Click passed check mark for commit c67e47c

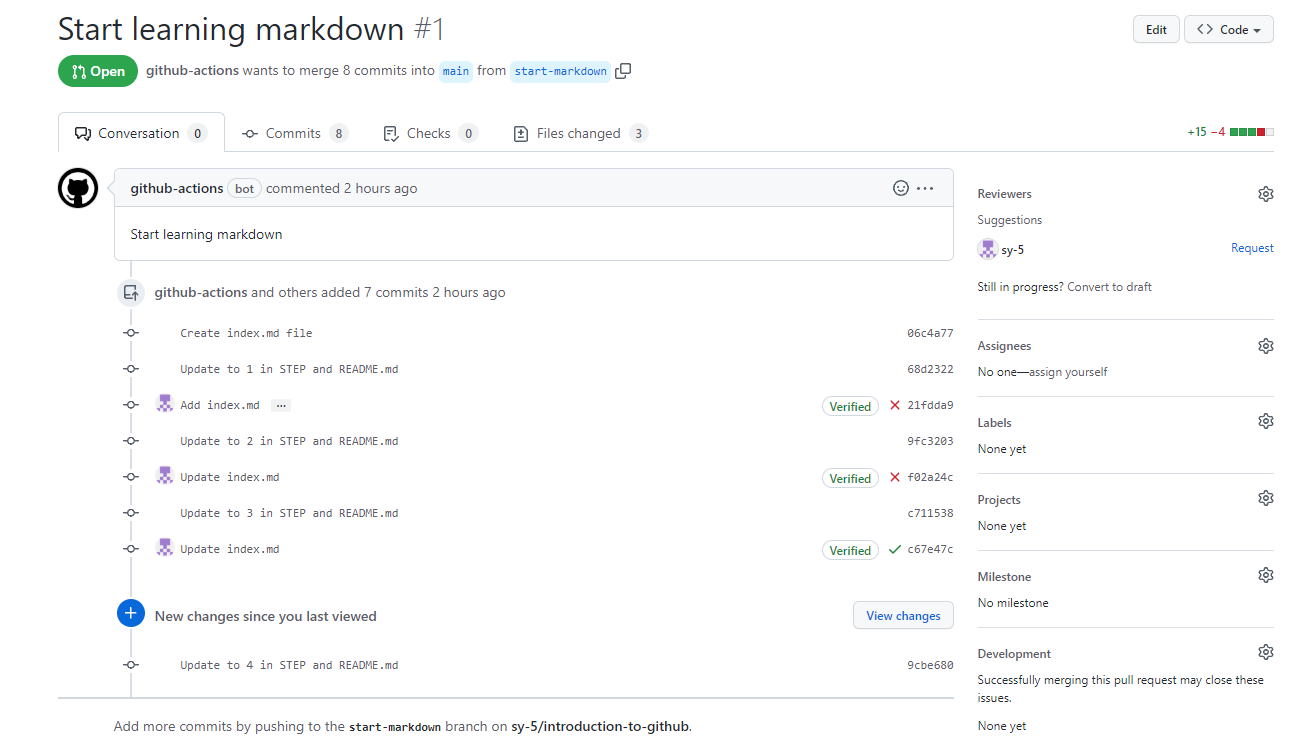point(895,550)
